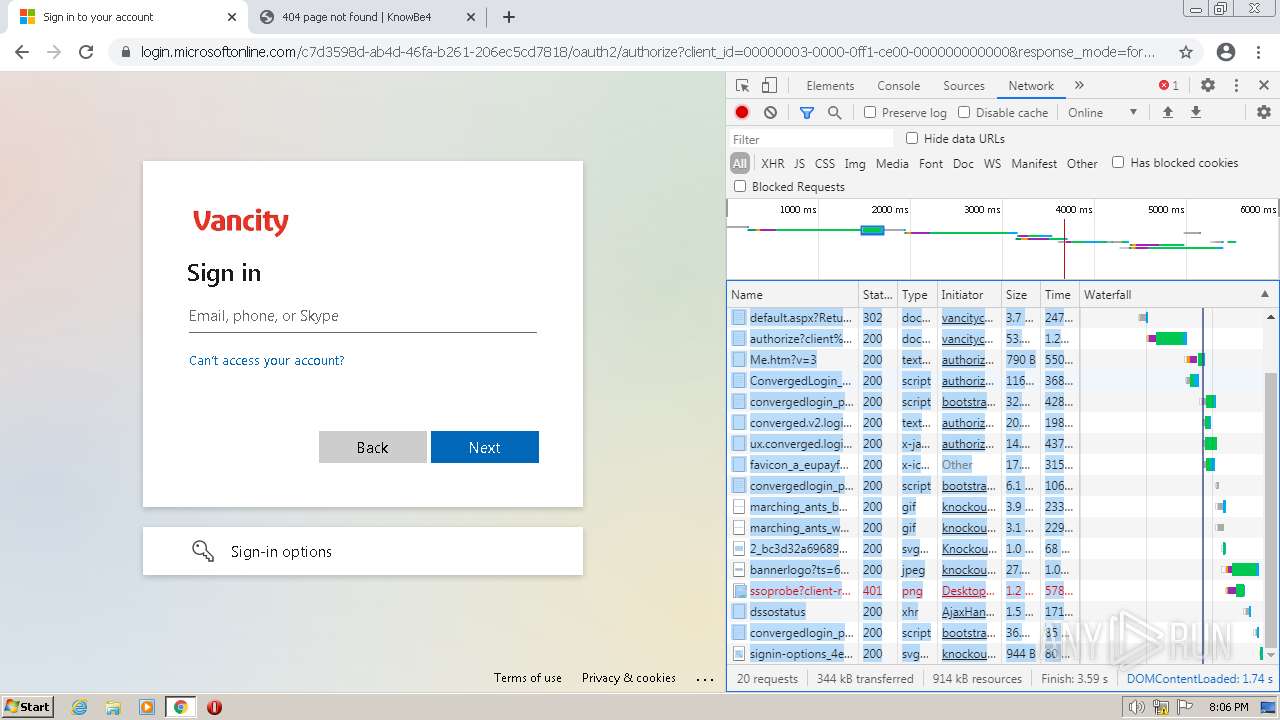Filter by JS request type
Viewport: 1280px width, 720px height.
click(x=799, y=164)
